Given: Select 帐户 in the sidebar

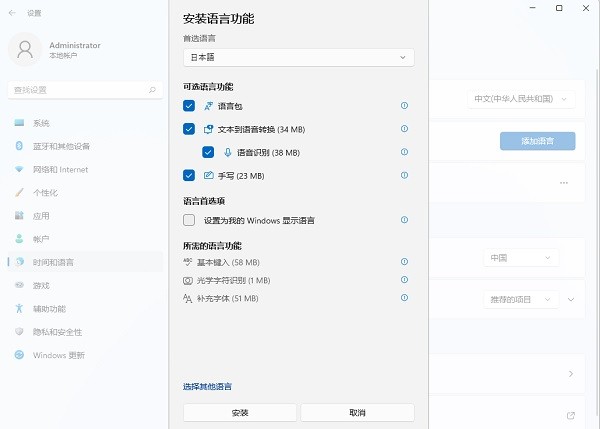Looking at the screenshot, I should pyautogui.click(x=85, y=239).
